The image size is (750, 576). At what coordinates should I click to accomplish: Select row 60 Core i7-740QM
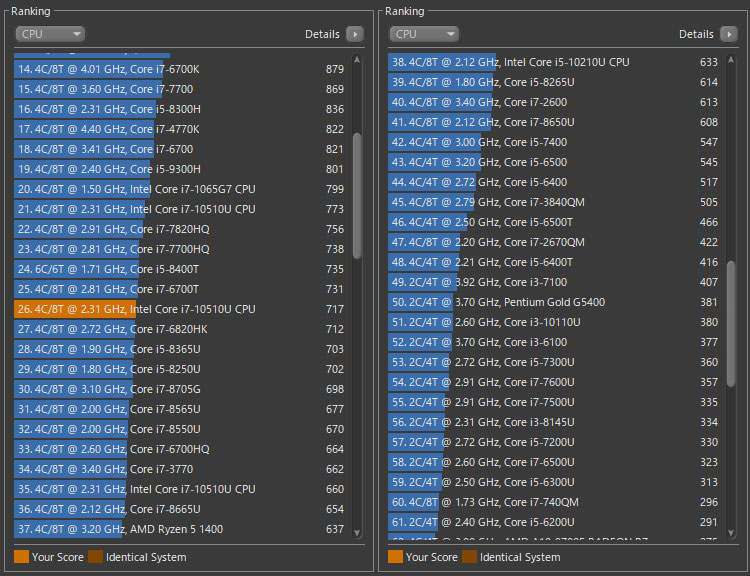pyautogui.click(x=555, y=502)
